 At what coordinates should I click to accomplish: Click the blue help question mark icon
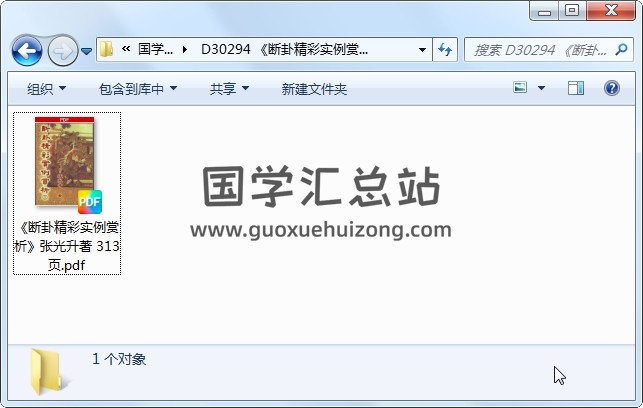[x=611, y=88]
